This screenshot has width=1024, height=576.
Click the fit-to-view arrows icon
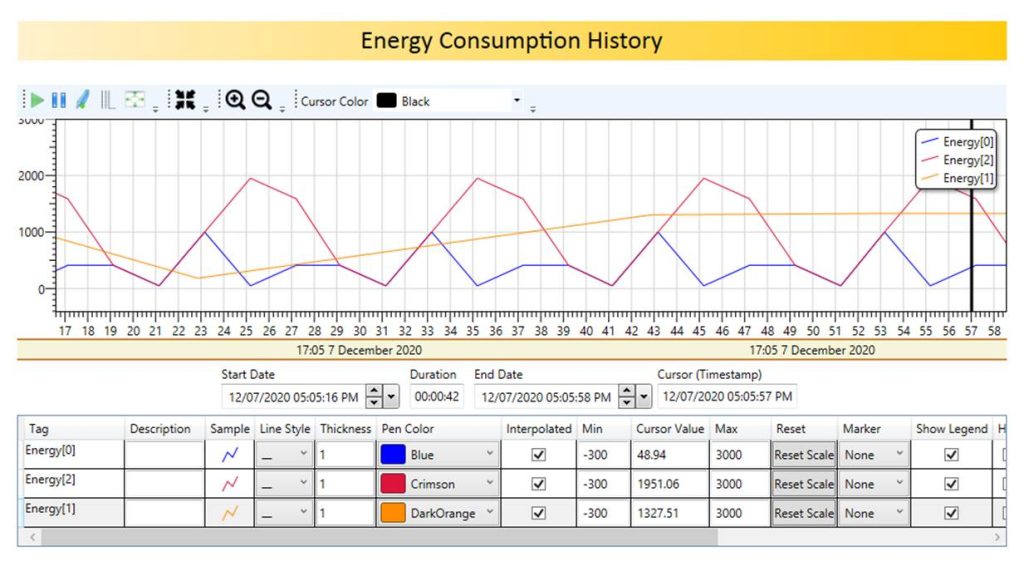coord(185,100)
